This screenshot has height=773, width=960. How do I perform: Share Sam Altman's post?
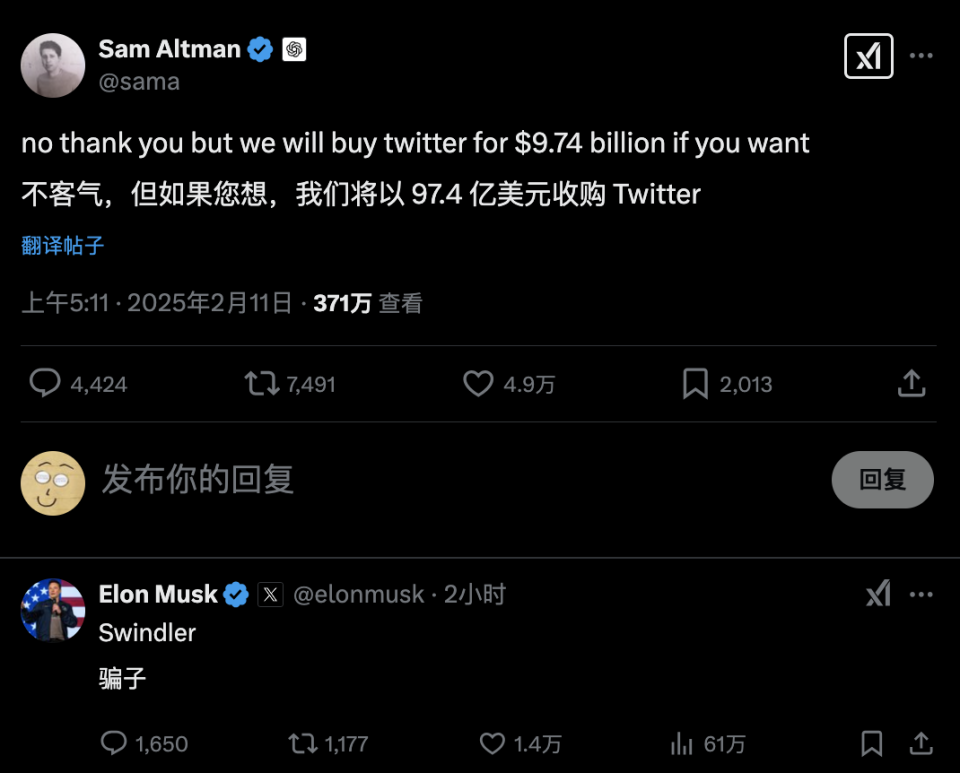tap(911, 383)
